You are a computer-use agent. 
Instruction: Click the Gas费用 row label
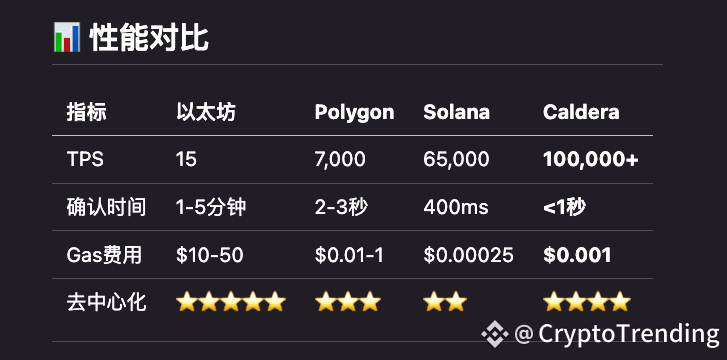tap(104, 255)
